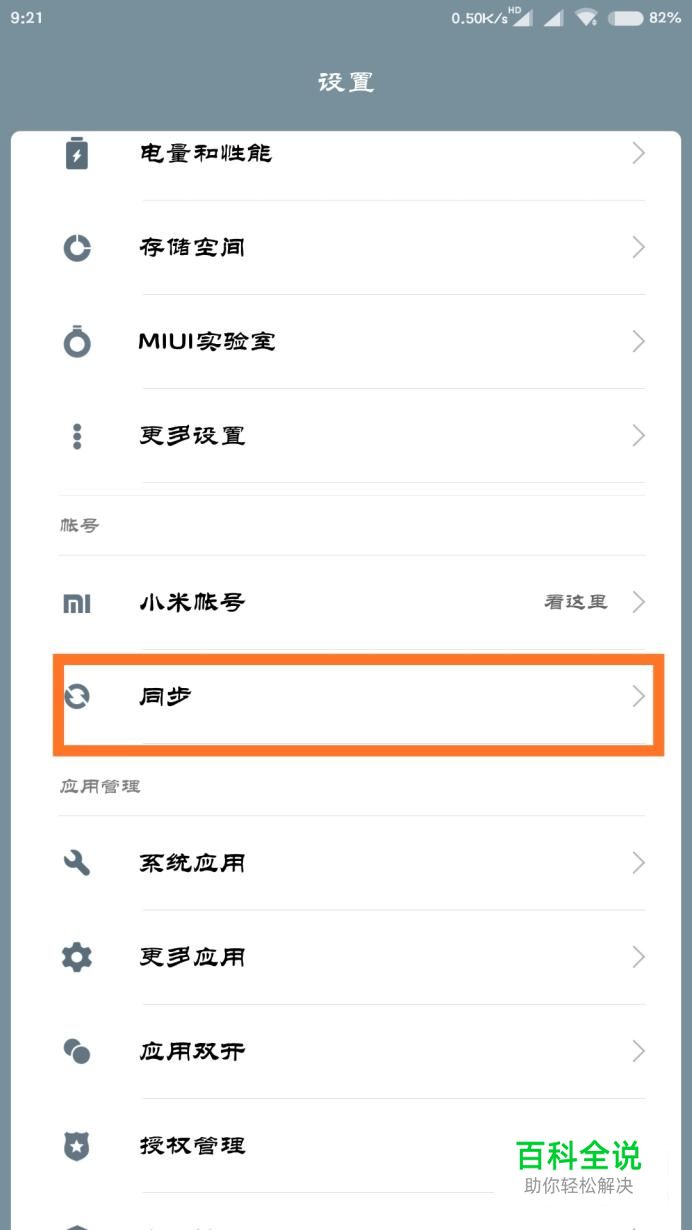Tap the 看这里 link beside Mi account

click(x=575, y=603)
